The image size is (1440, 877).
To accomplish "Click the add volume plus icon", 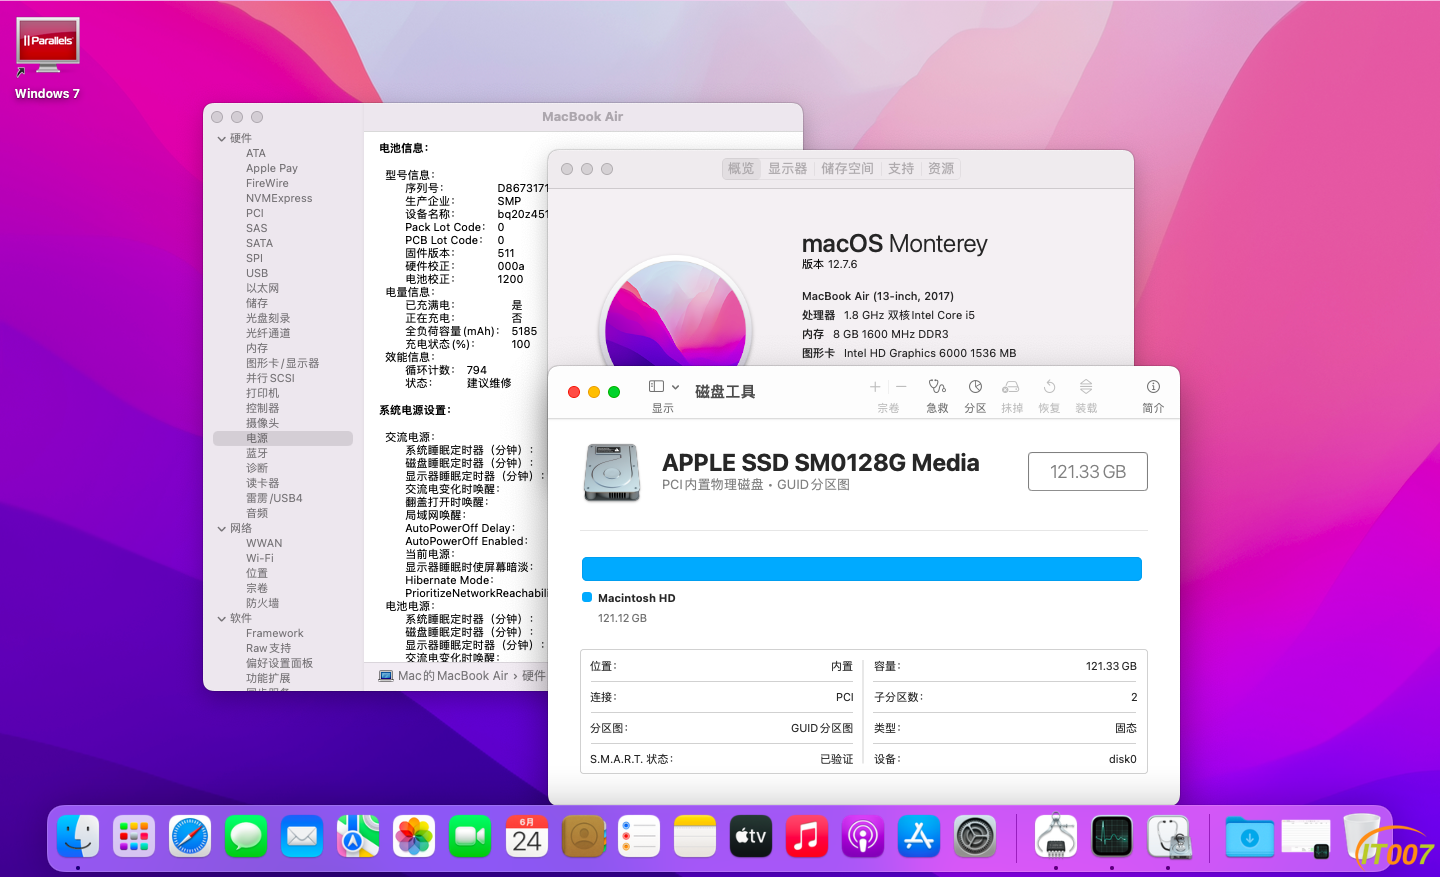I will [x=875, y=387].
